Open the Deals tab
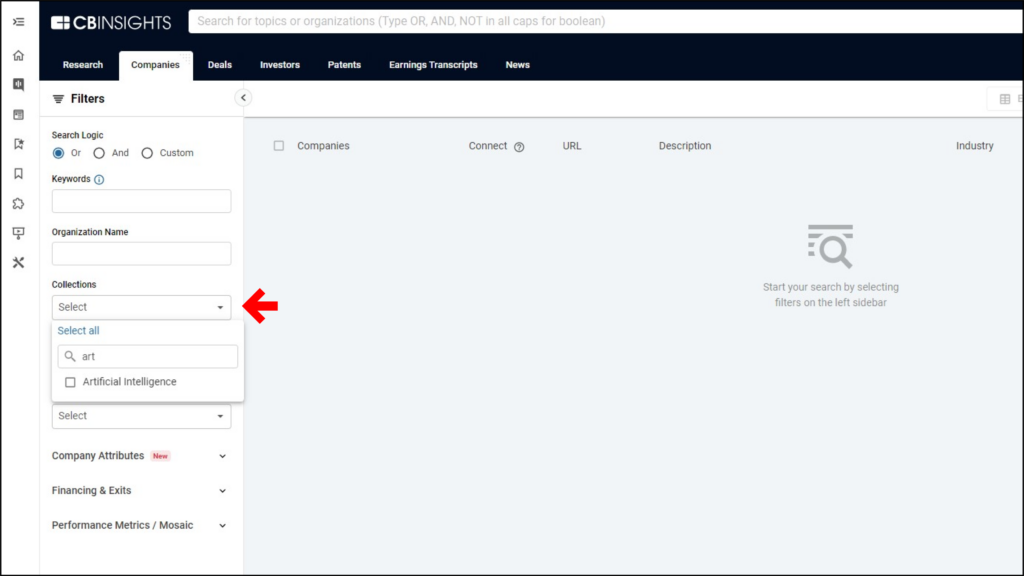 tap(219, 65)
